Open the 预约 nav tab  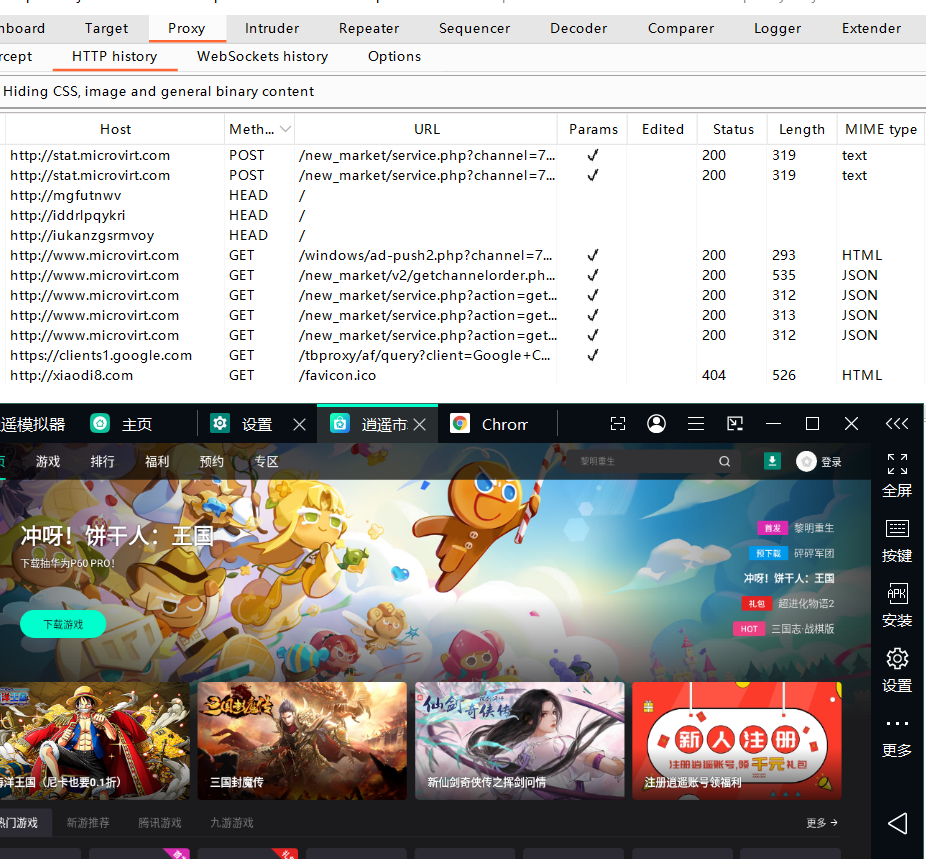(x=211, y=461)
